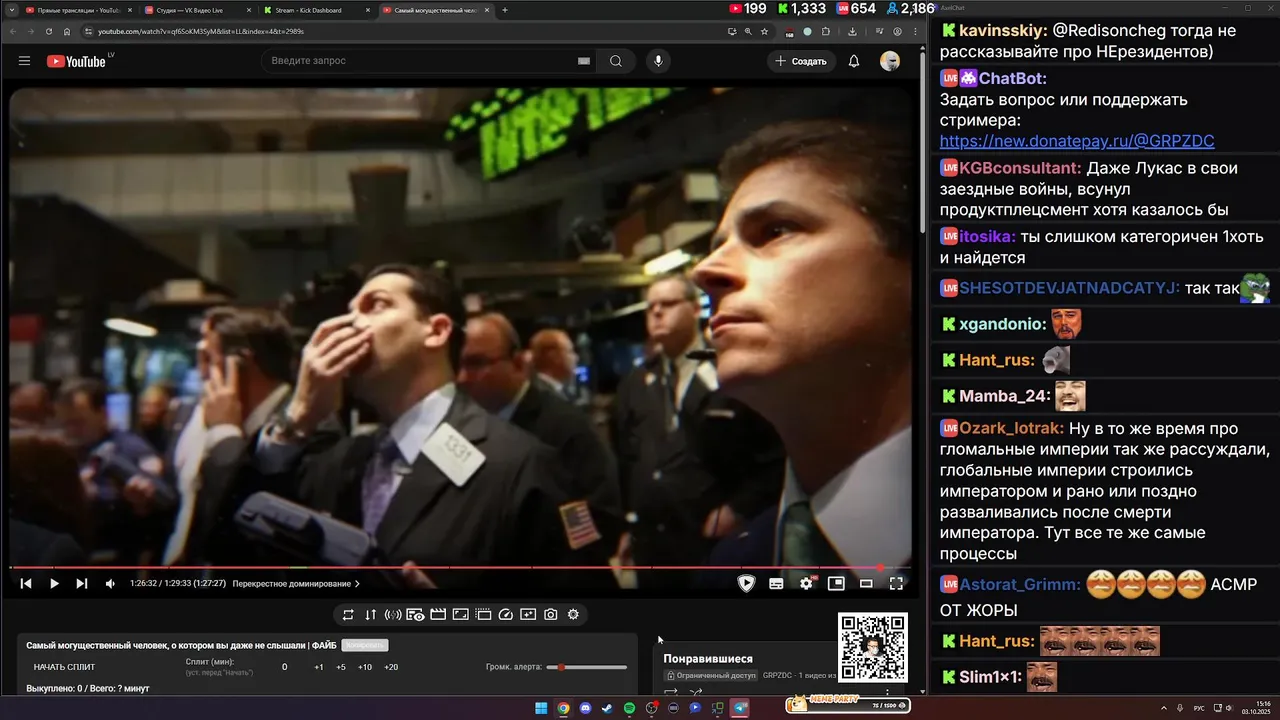Viewport: 1280px width, 720px height.
Task: Open the donatepay.ru link in chat
Action: pos(1077,141)
